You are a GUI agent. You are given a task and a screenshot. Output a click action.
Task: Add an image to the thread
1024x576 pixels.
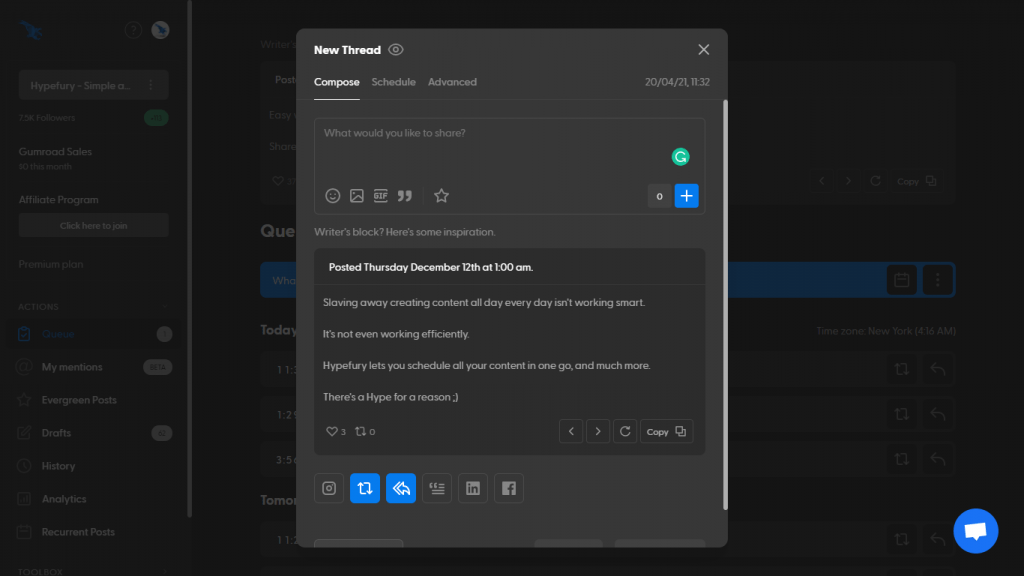pos(357,196)
